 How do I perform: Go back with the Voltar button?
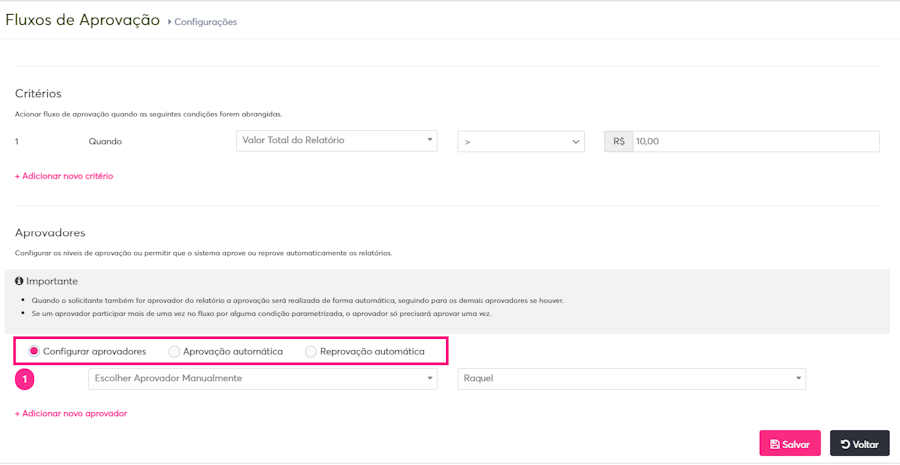859,444
